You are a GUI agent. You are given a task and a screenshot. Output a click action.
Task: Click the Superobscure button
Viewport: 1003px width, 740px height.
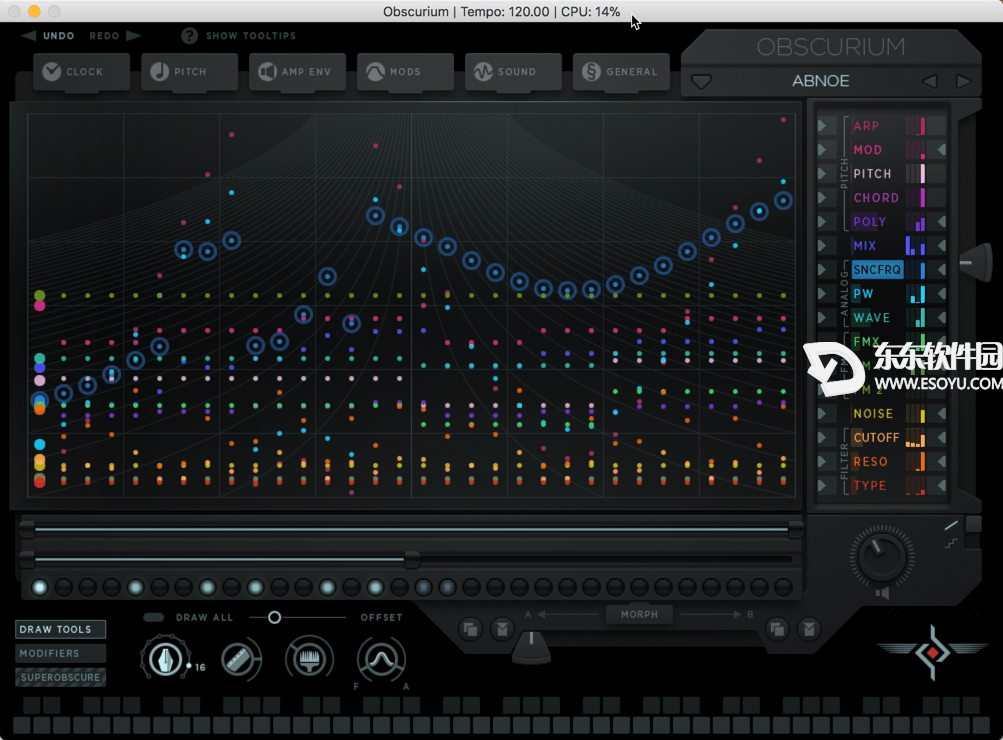(61, 677)
